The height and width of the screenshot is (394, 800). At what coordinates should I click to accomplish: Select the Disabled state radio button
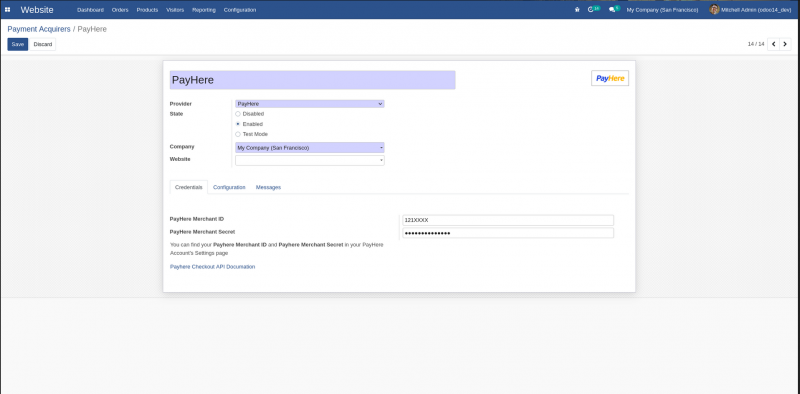(238, 114)
